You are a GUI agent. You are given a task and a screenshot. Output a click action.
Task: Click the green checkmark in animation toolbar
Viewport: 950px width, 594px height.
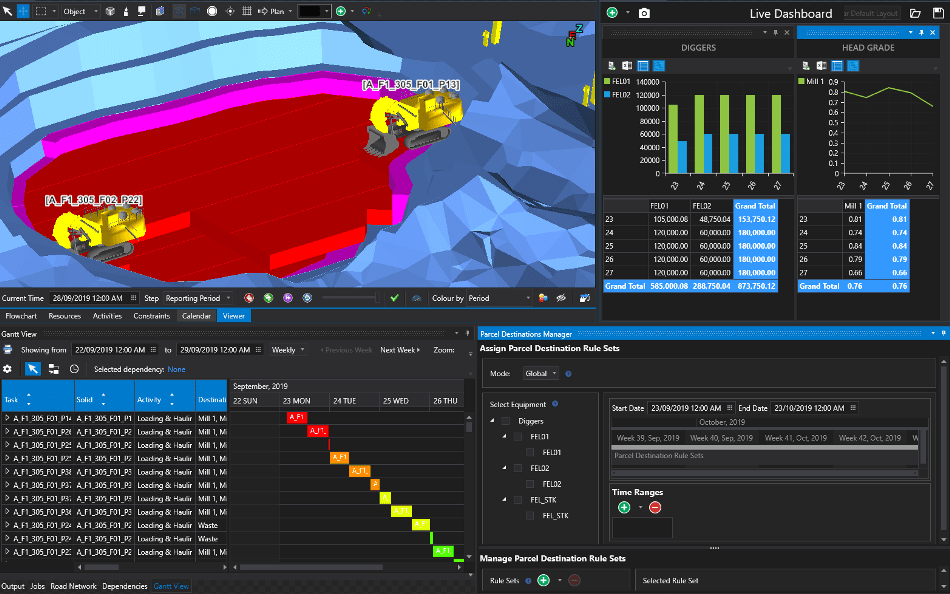pyautogui.click(x=394, y=298)
